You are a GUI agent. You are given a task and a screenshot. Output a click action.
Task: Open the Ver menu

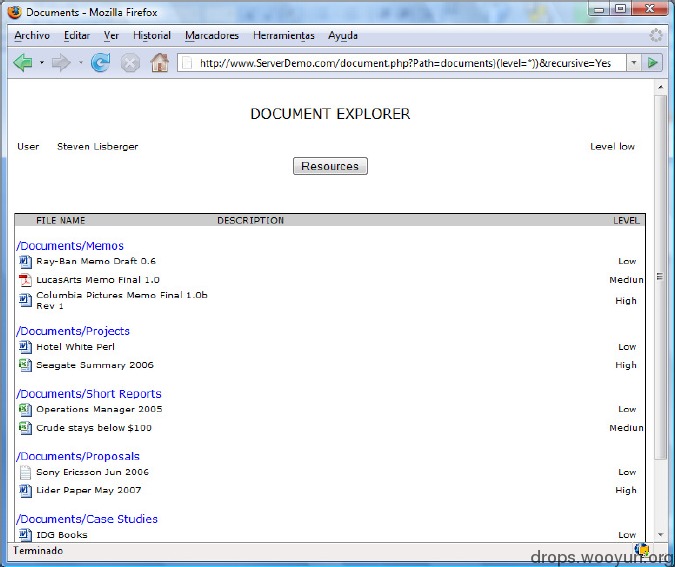(x=111, y=35)
